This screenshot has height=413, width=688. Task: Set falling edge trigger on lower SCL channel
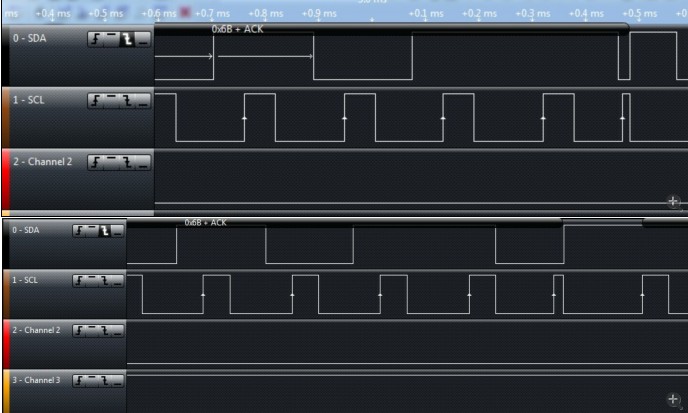(x=104, y=281)
